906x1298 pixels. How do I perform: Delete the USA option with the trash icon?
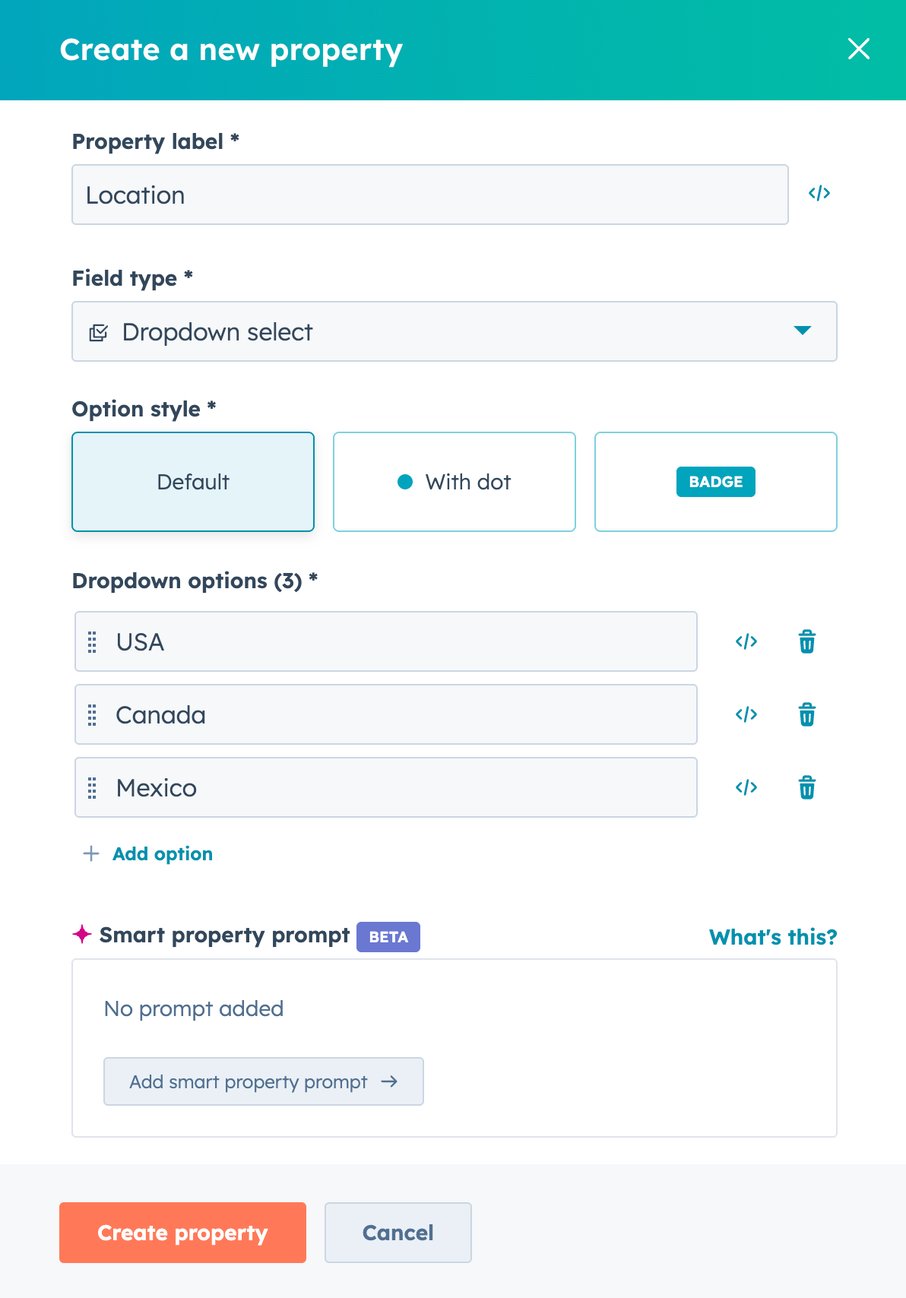pyautogui.click(x=806, y=641)
